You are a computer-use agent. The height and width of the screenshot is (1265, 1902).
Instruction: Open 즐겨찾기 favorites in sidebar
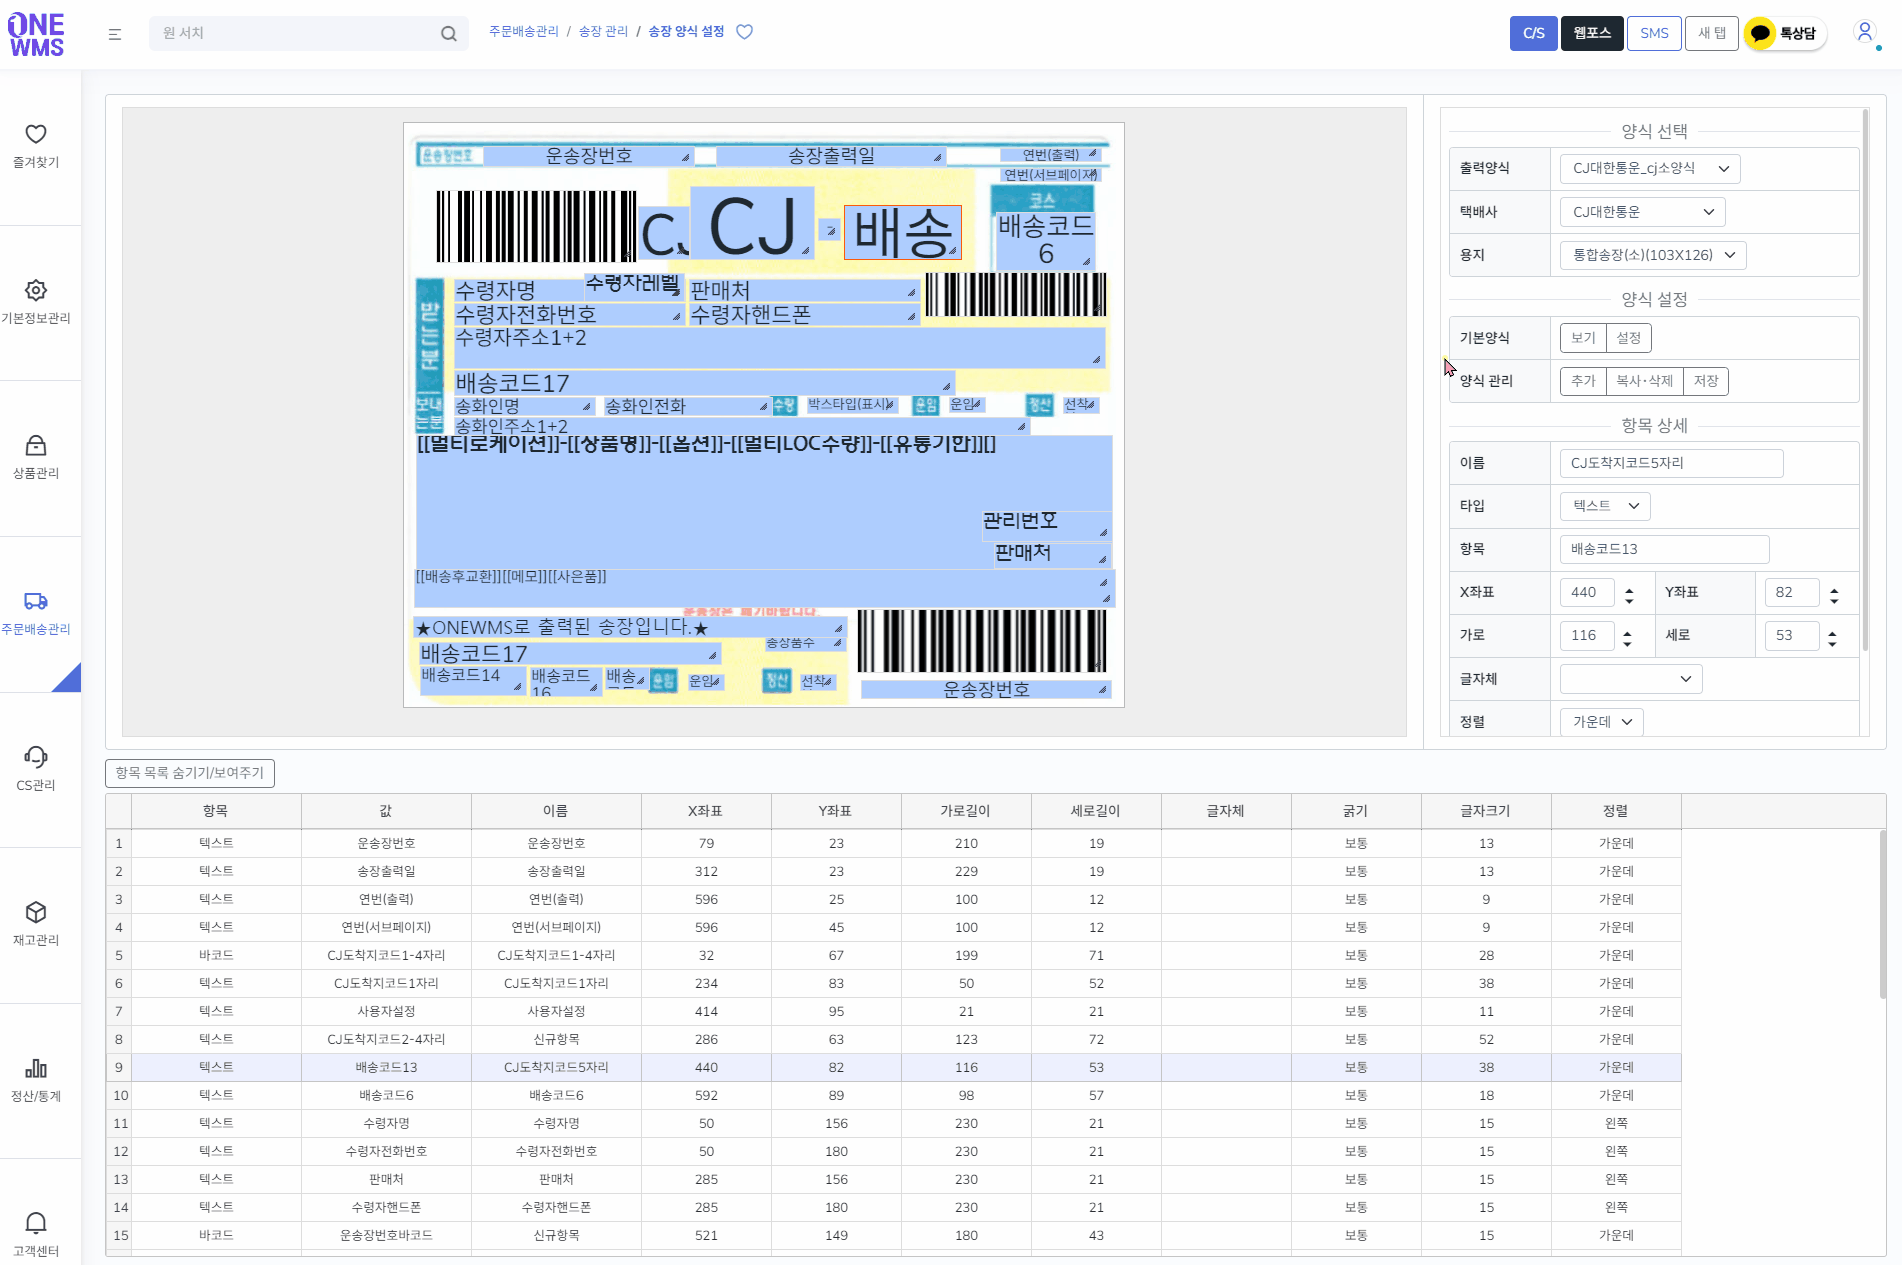point(36,146)
